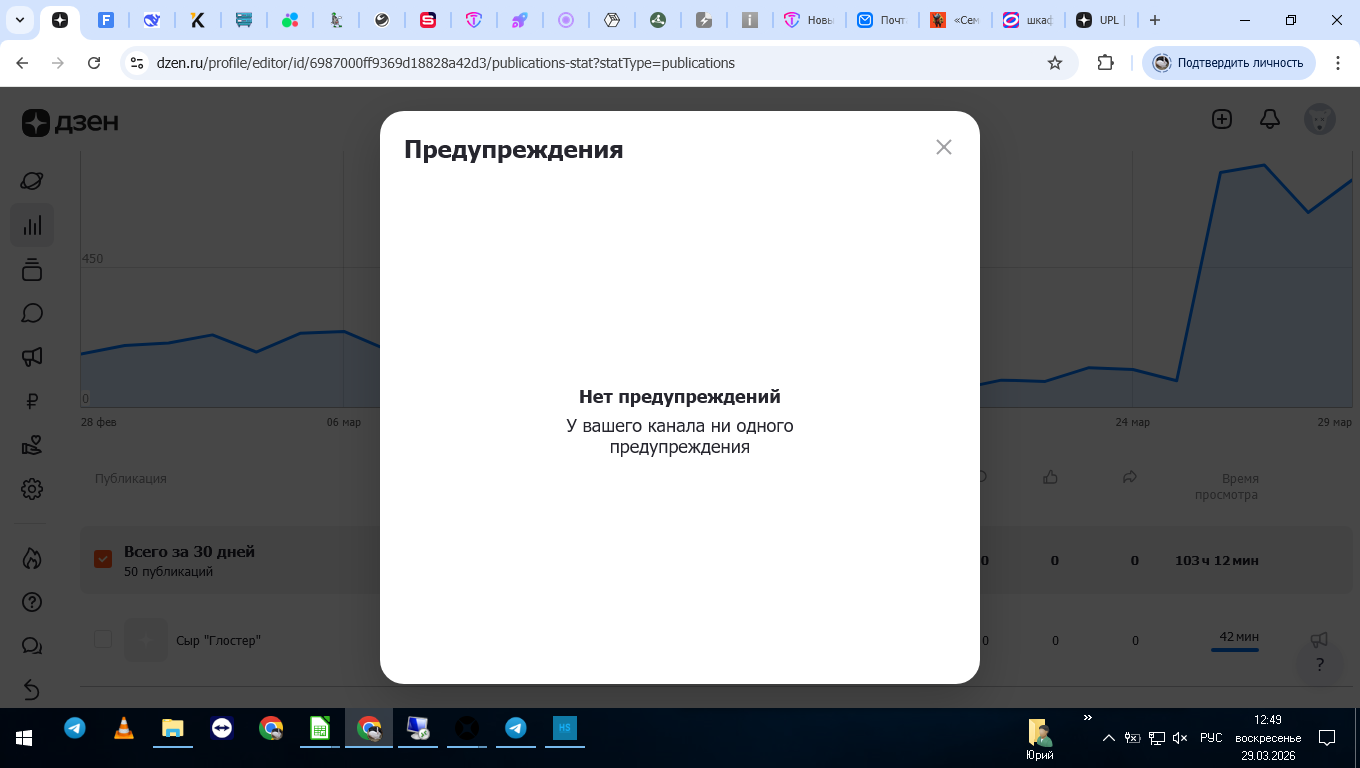Click the Сыр "Глостер" publication title
This screenshot has height=768, width=1360.
[218, 640]
